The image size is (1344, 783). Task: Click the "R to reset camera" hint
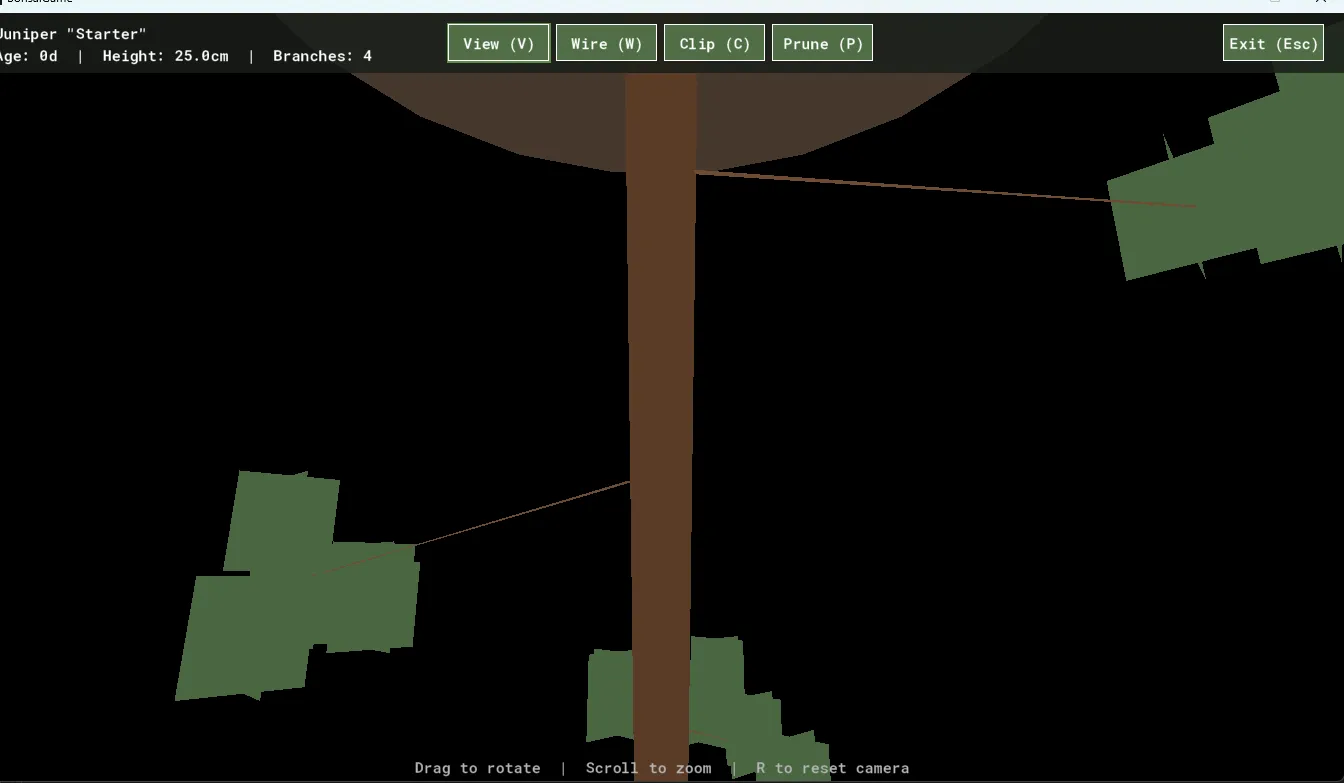tap(832, 768)
